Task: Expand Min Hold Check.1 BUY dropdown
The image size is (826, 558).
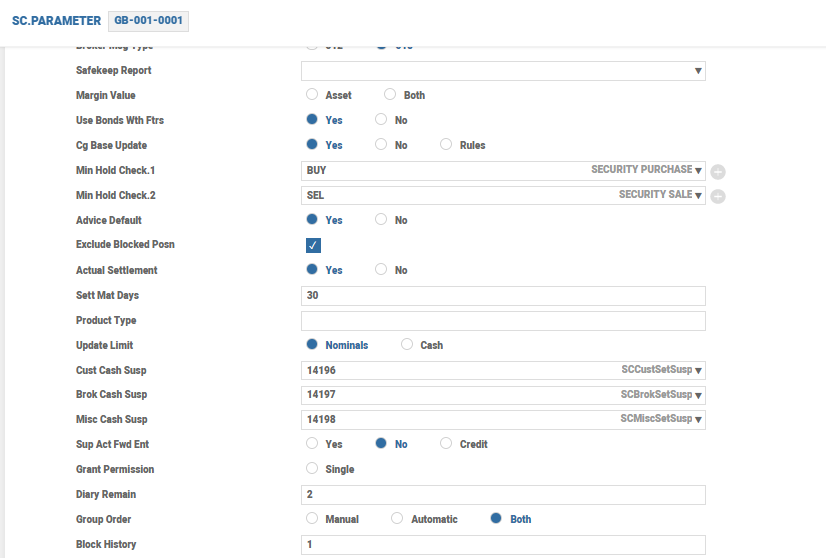Action: coord(699,171)
